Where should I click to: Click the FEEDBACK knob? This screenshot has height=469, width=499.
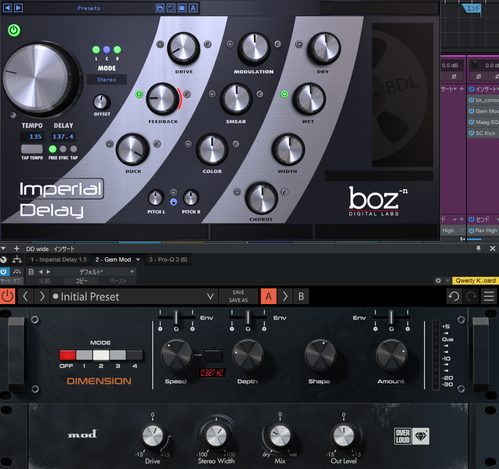(x=162, y=99)
